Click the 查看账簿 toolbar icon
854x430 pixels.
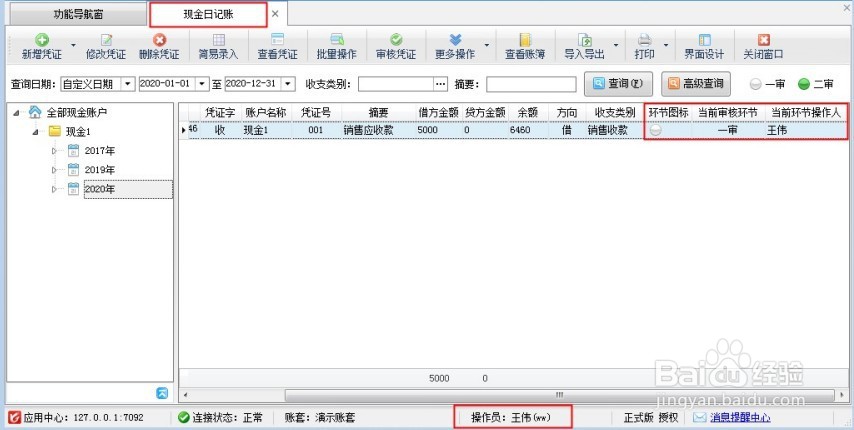click(525, 40)
